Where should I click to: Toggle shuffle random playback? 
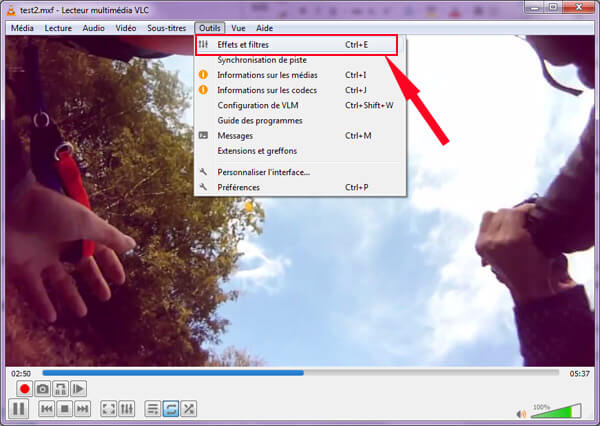tap(189, 409)
